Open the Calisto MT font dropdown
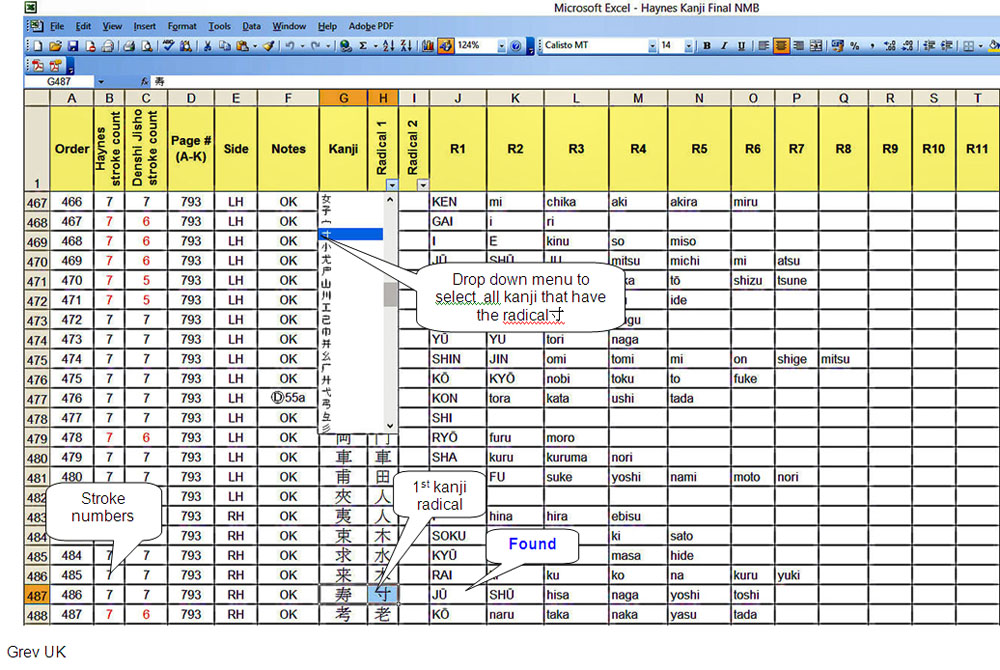1000x670 pixels. 652,46
